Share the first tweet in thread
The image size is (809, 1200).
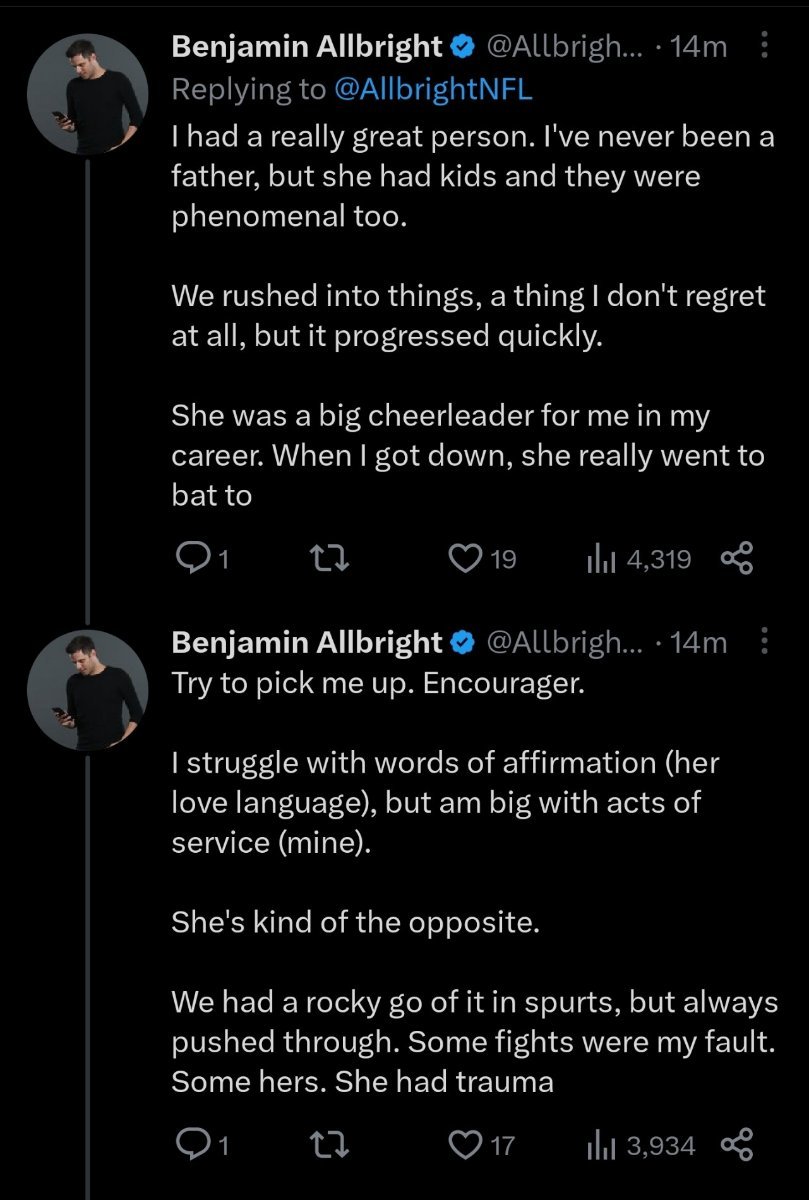(736, 559)
